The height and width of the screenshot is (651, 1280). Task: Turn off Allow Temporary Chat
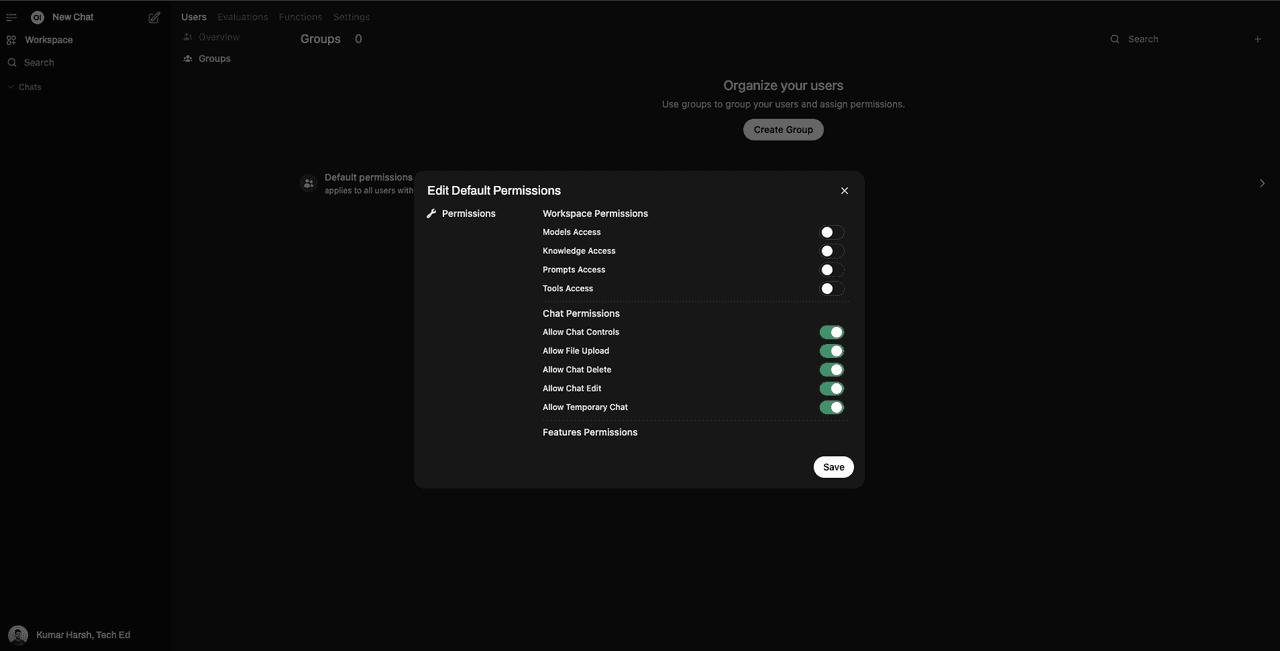pyautogui.click(x=833, y=407)
